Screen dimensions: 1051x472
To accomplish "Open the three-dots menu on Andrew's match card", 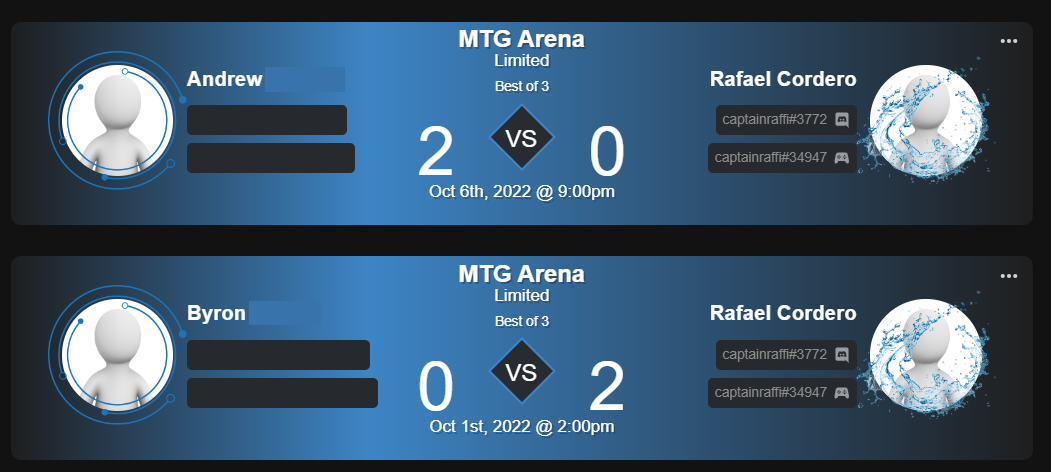I will pyautogui.click(x=1008, y=41).
